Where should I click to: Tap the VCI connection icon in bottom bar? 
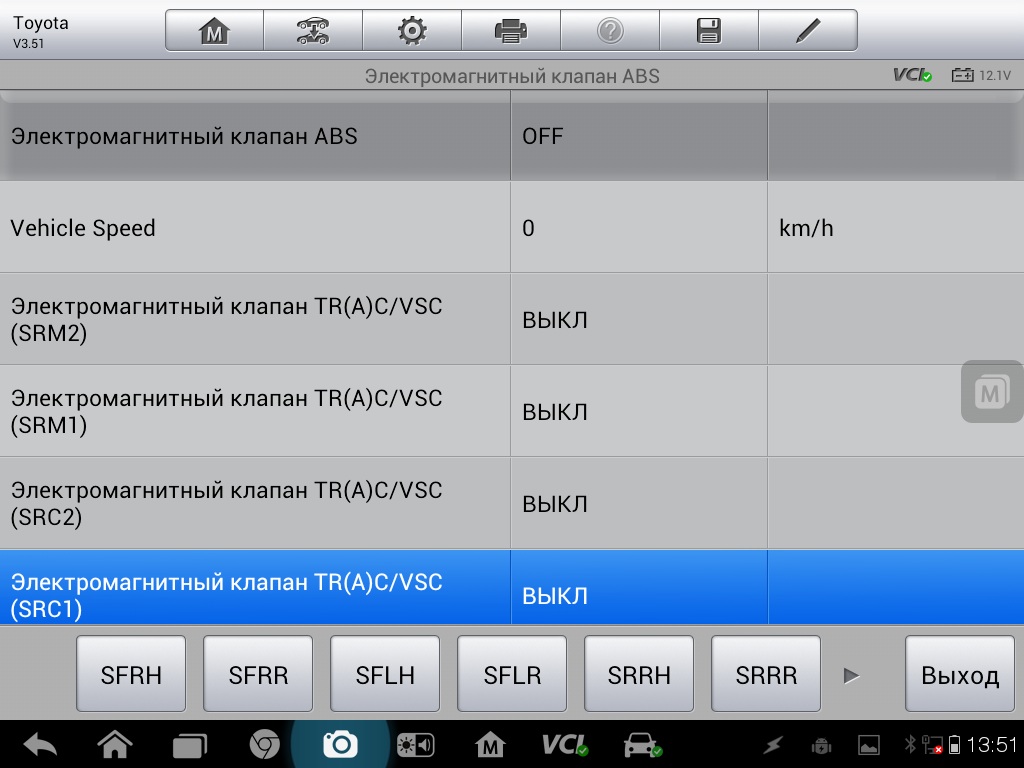pyautogui.click(x=565, y=744)
